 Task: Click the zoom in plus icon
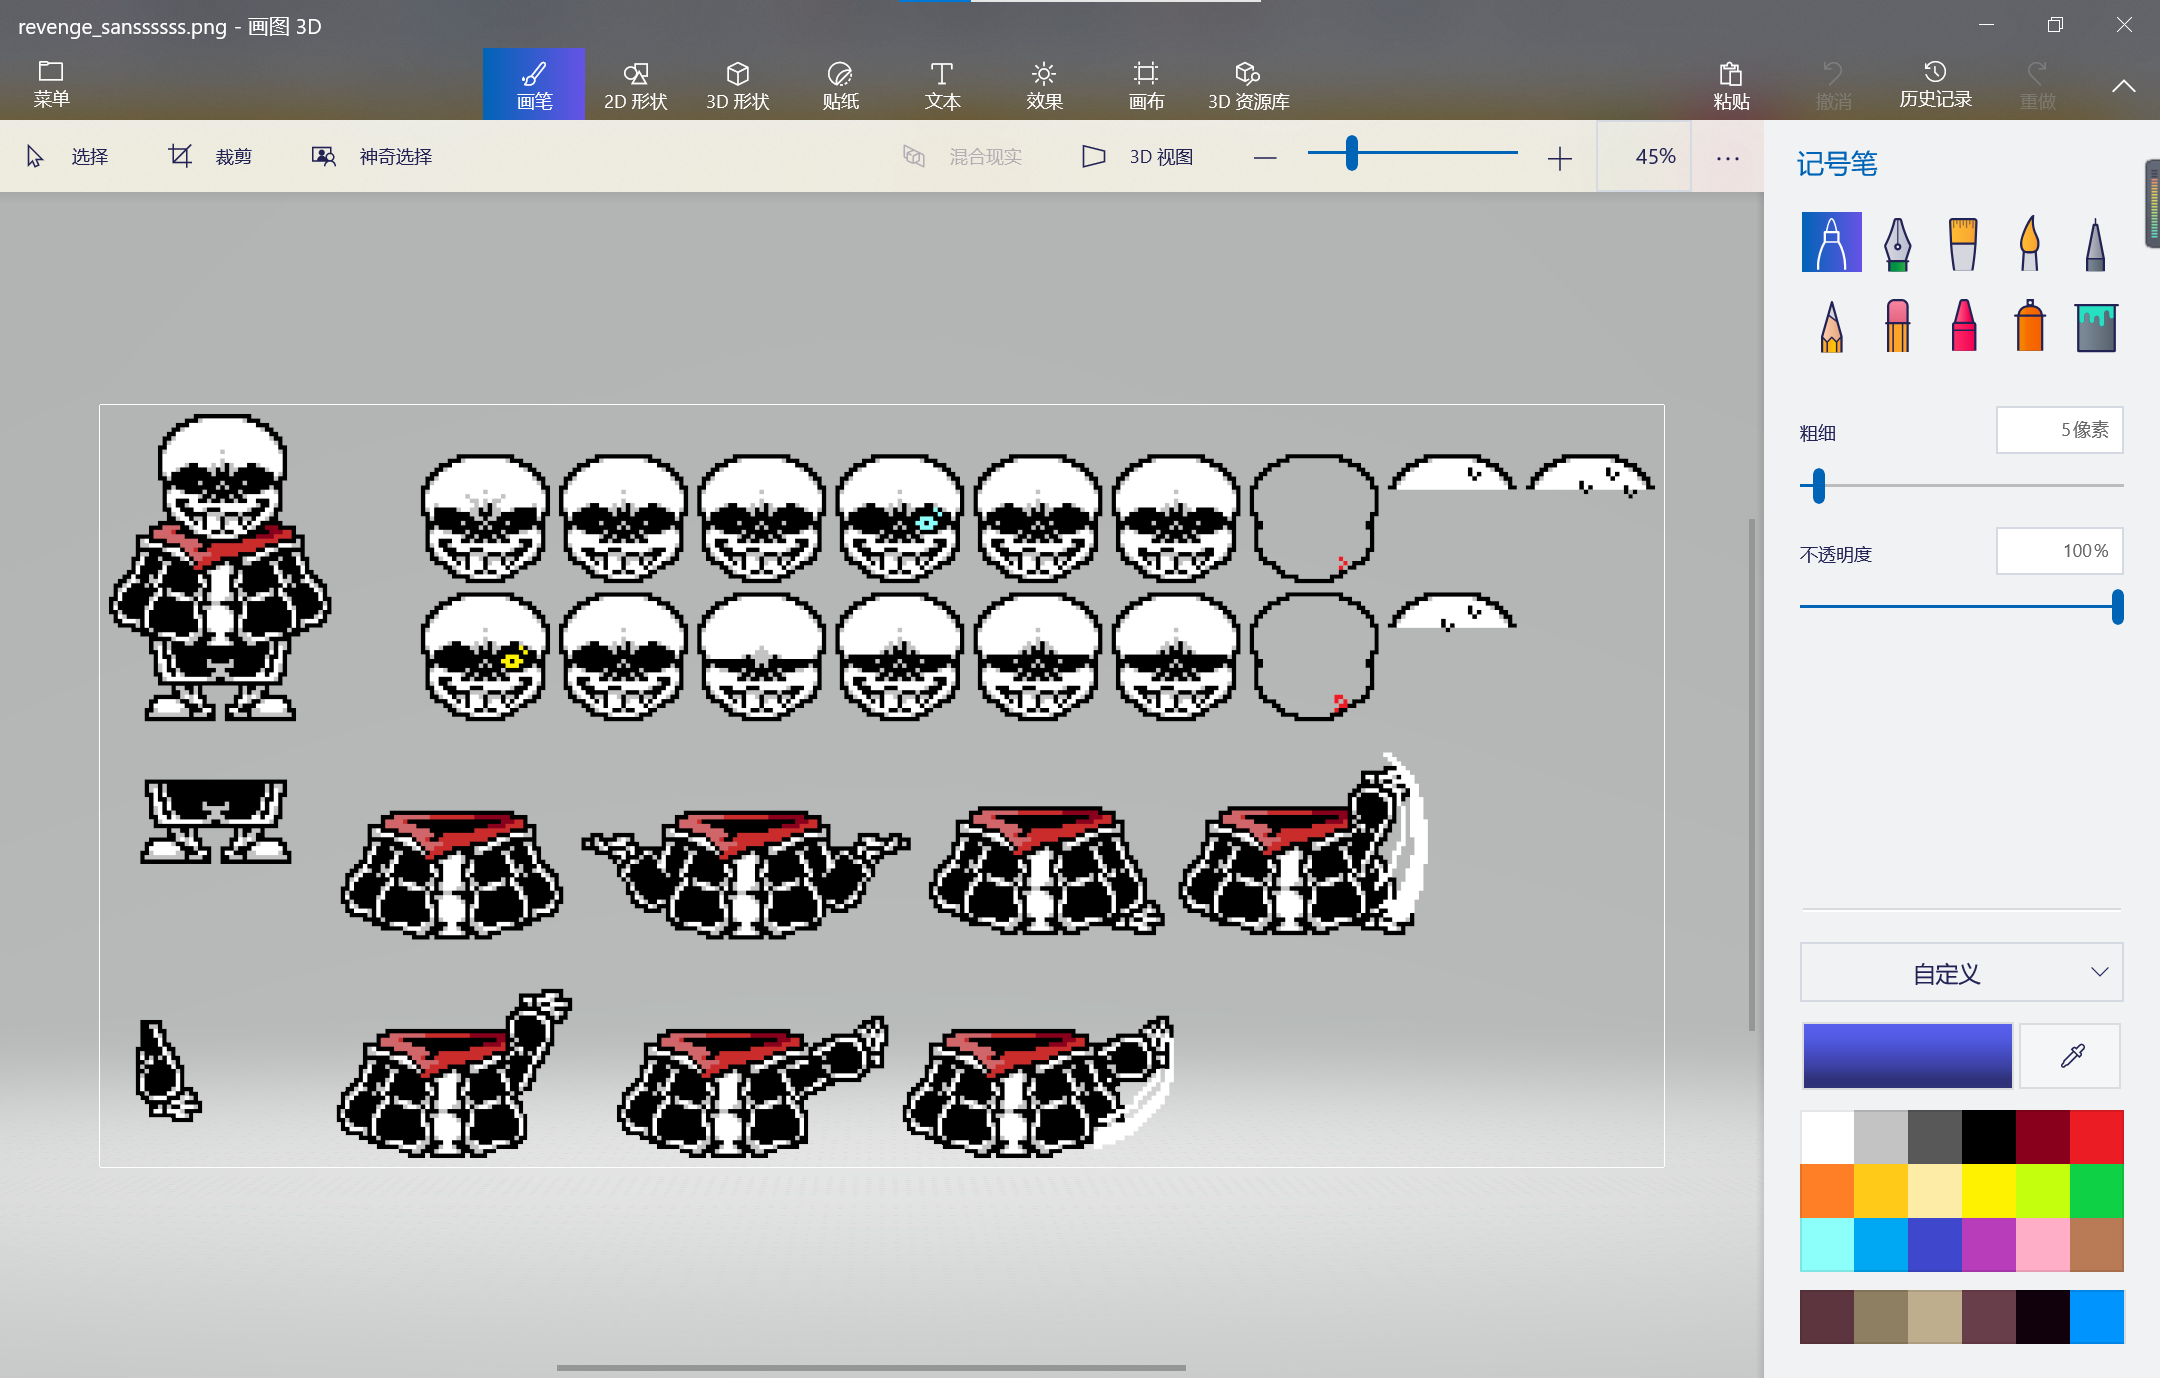click(x=1559, y=157)
